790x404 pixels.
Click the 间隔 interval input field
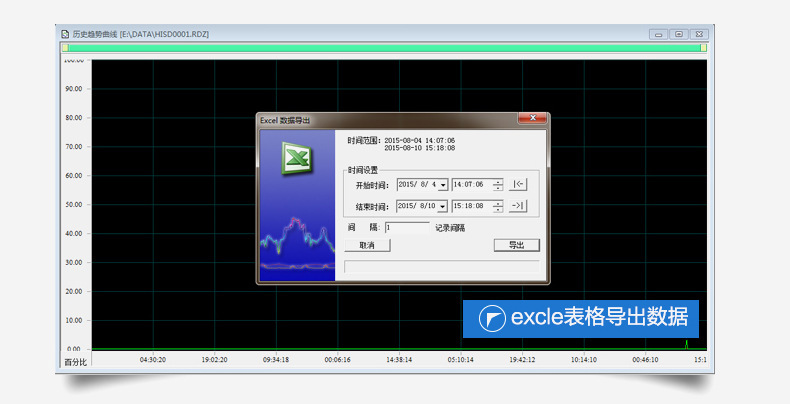(407, 228)
